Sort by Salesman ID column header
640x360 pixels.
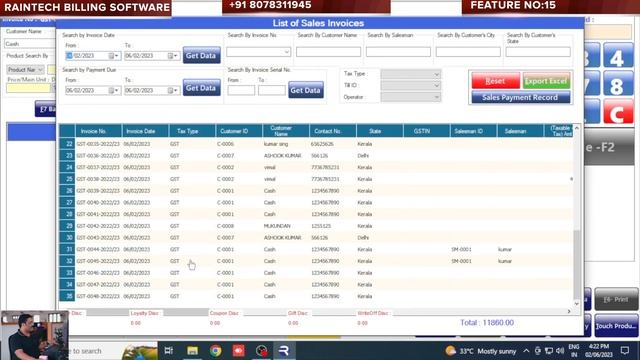(473, 131)
